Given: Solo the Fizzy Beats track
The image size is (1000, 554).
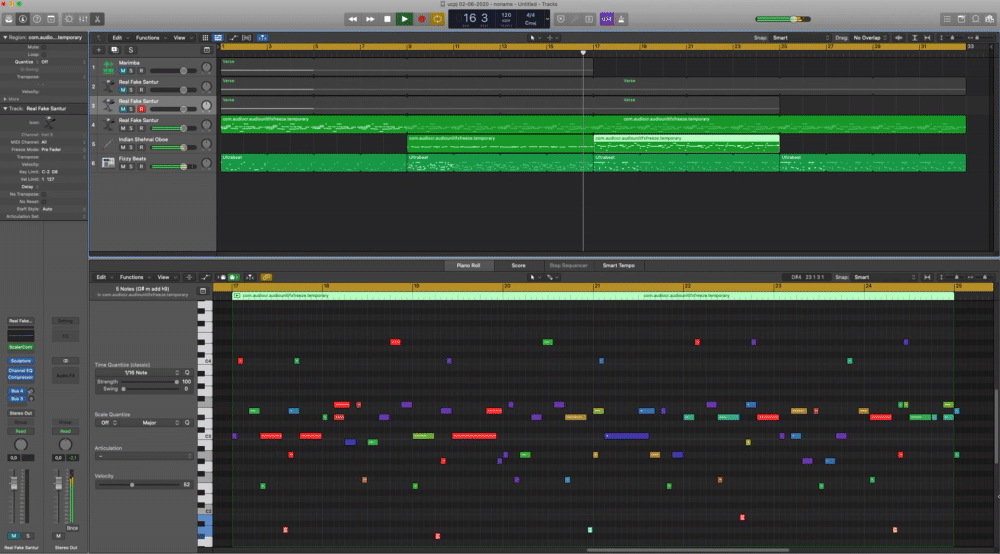Looking at the screenshot, I should 132,167.
